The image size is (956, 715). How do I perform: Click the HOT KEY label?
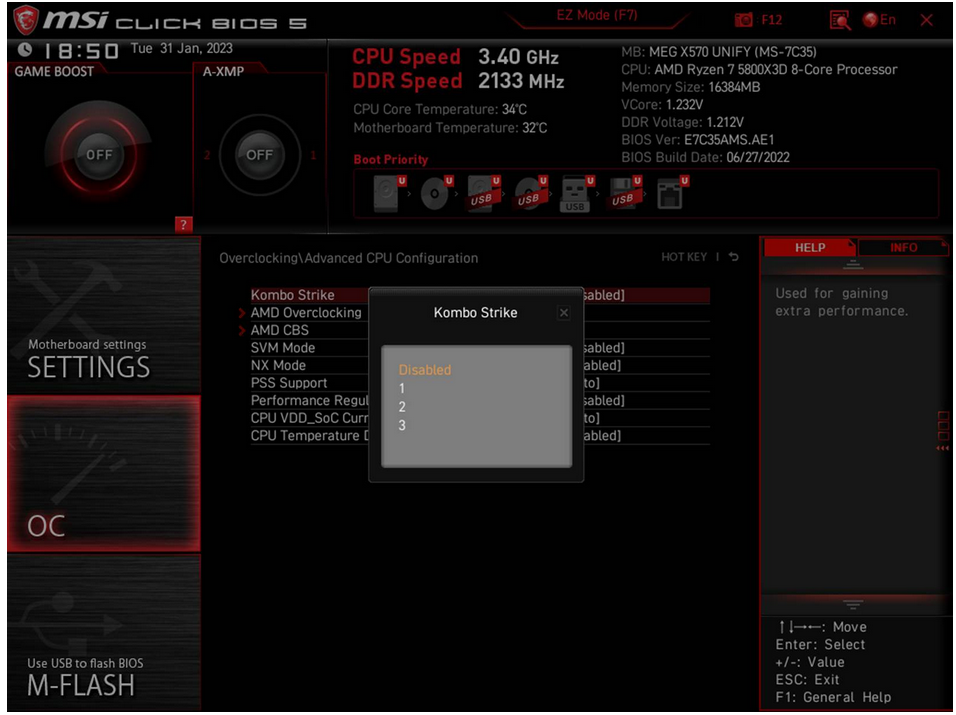point(684,257)
